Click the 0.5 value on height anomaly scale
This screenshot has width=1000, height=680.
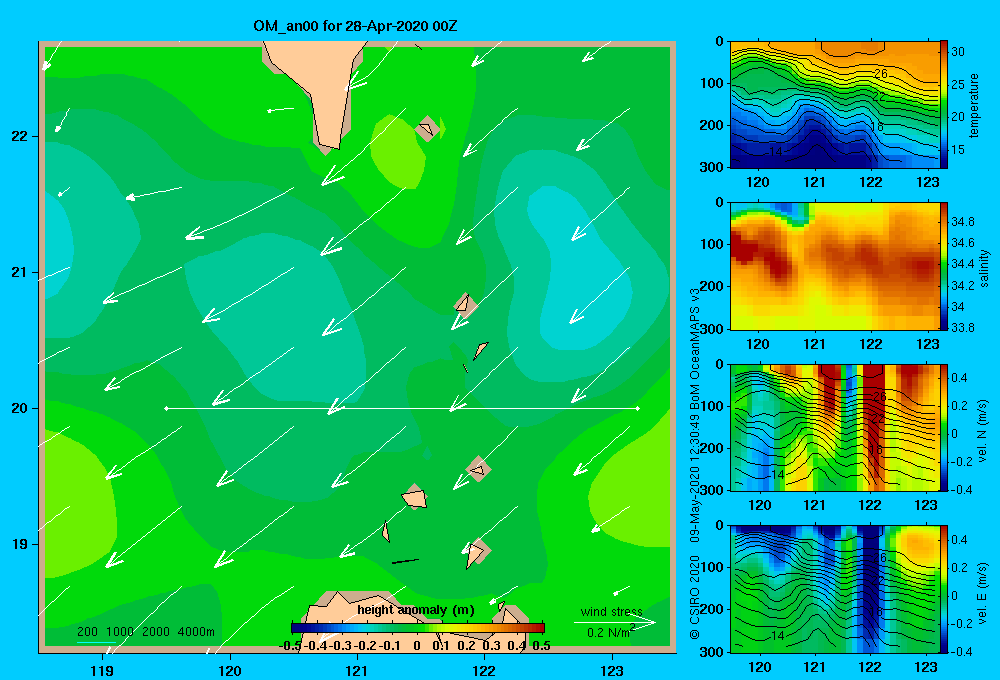pyautogui.click(x=541, y=646)
